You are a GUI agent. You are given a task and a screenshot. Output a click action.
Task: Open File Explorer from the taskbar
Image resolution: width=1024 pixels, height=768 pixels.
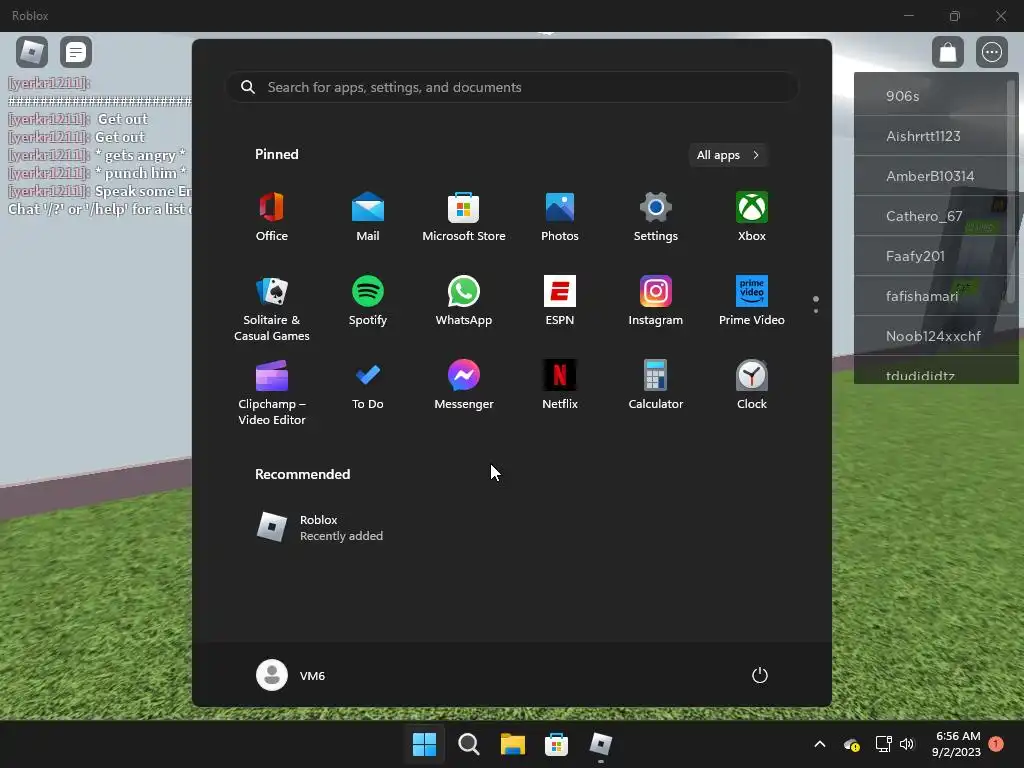(x=513, y=744)
